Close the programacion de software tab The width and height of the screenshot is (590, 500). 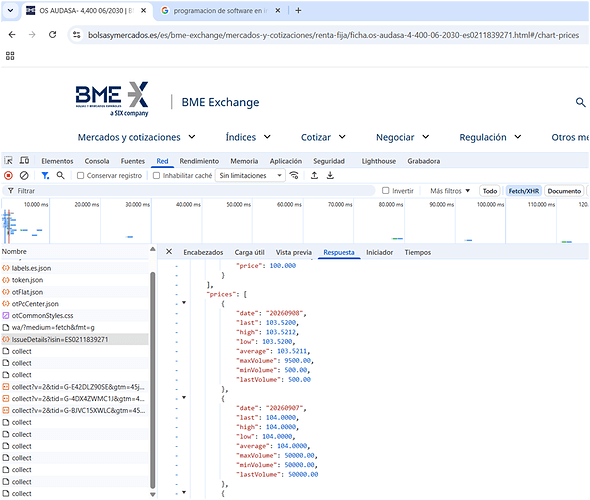(x=278, y=11)
